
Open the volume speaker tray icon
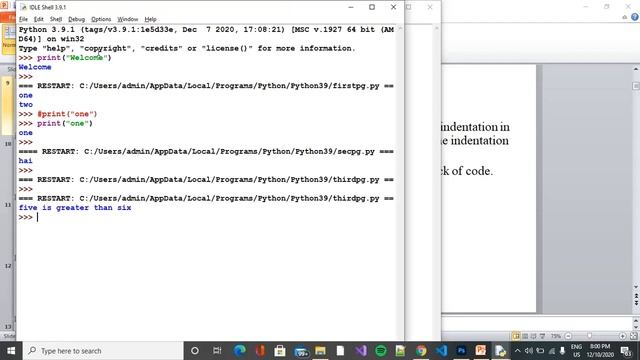(529, 351)
